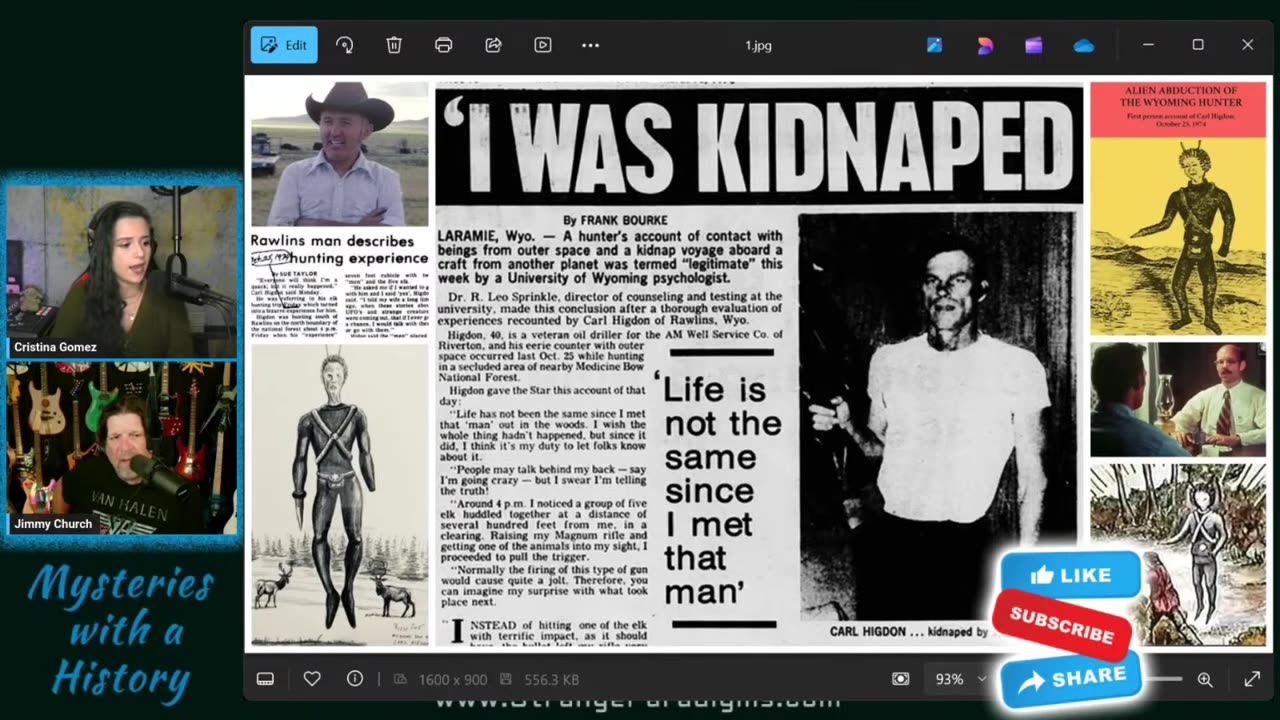Open the Clipchamp purple app icon
Image resolution: width=1280 pixels, height=720 pixels.
tap(1034, 45)
